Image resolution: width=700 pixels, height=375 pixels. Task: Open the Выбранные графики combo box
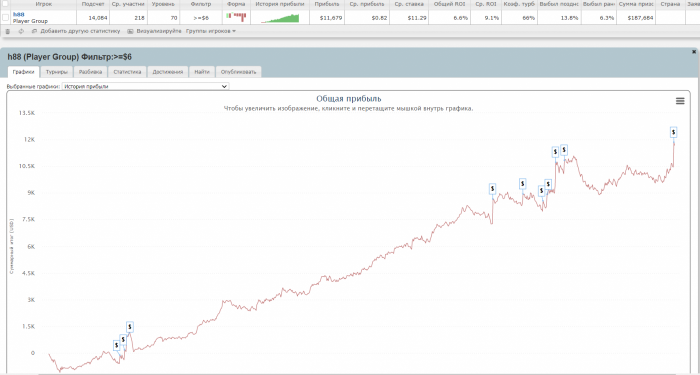146,87
